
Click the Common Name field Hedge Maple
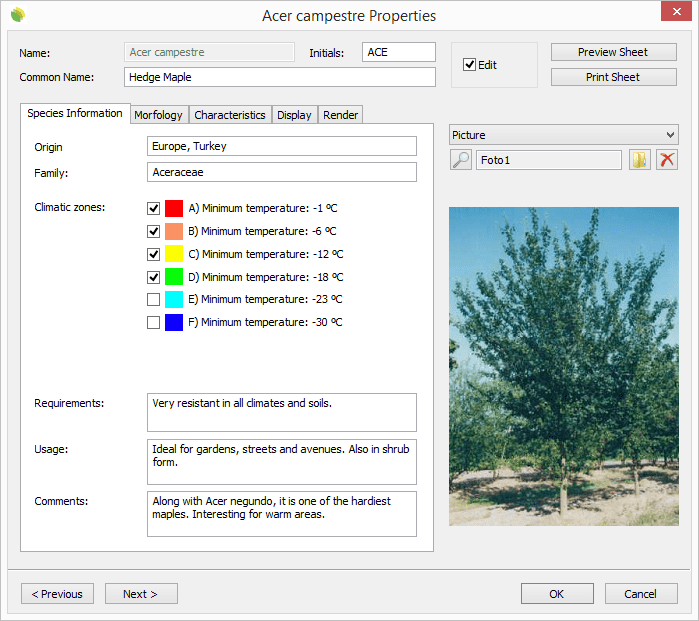(280, 77)
